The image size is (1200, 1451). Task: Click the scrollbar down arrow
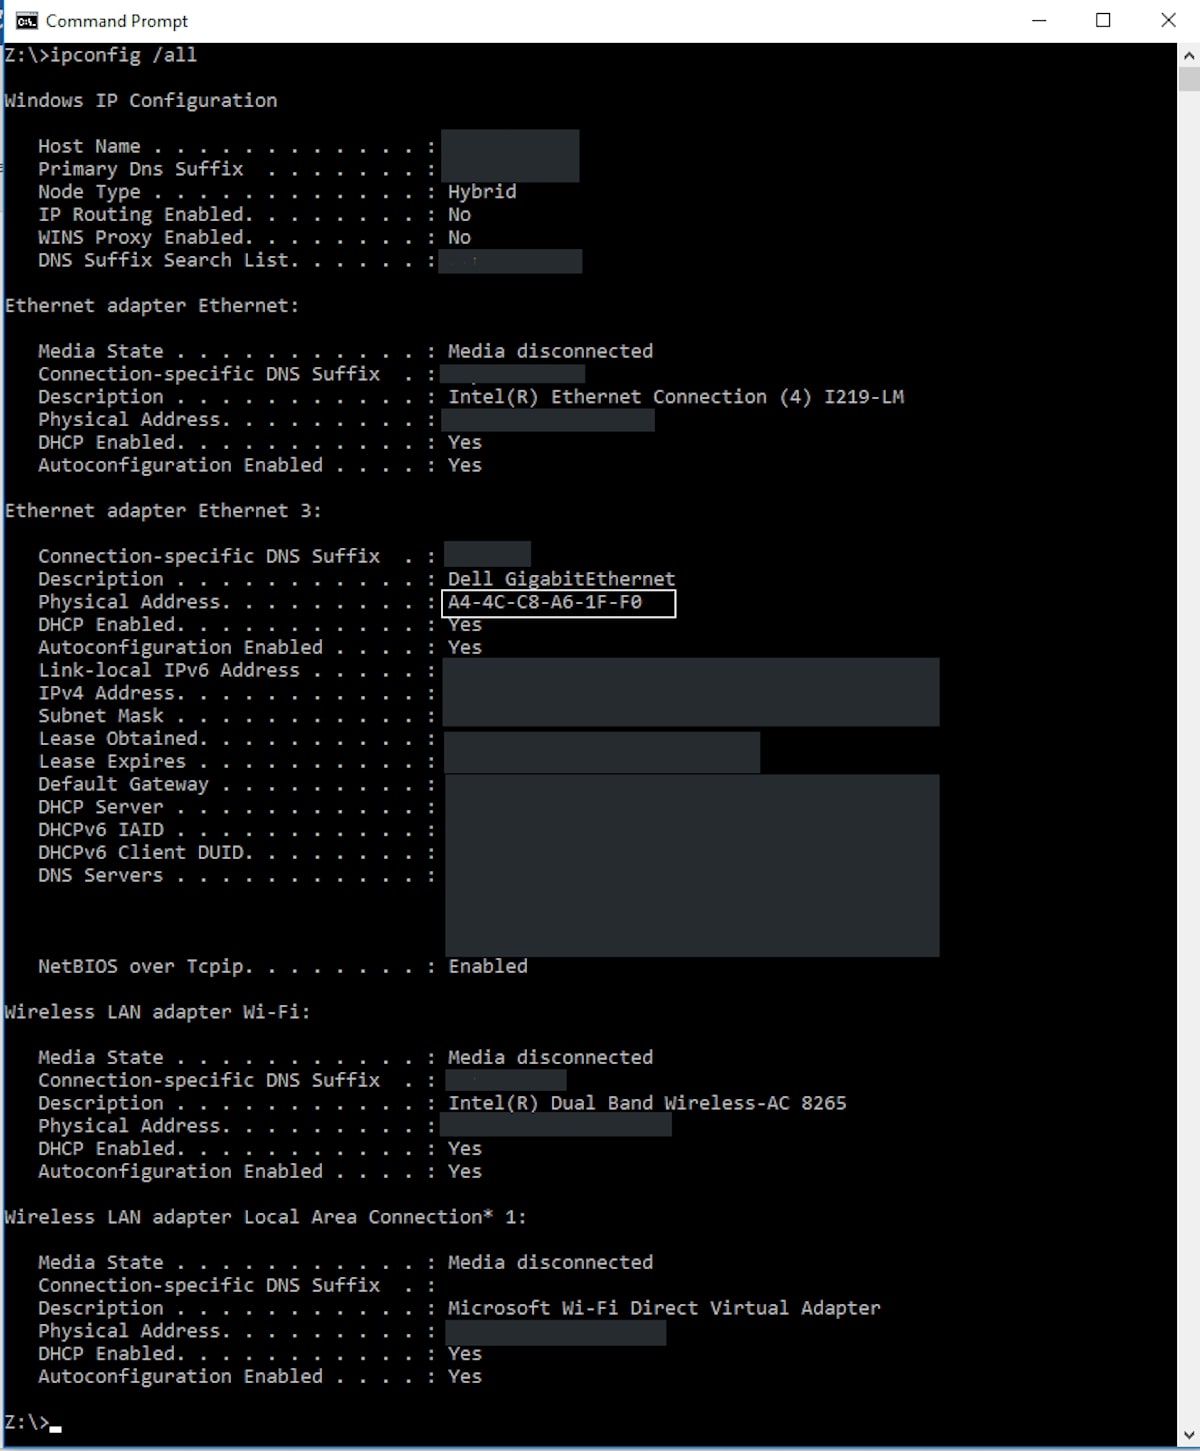(x=1188, y=1435)
